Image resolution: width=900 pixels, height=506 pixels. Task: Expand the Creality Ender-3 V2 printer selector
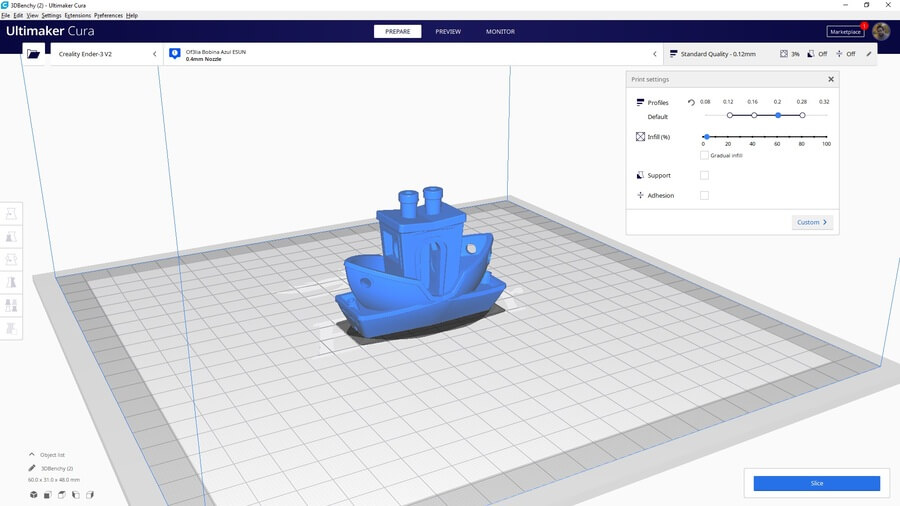(x=105, y=54)
